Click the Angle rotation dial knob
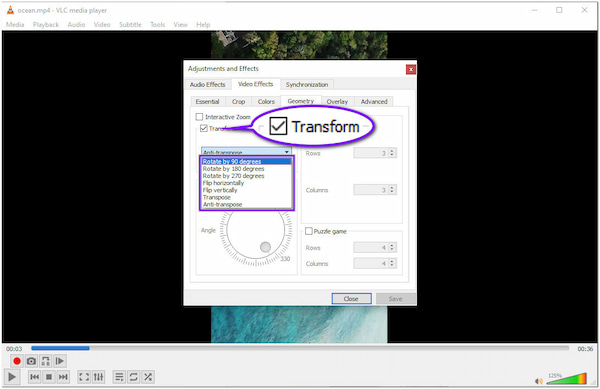Screen dimensions: 600x389 pyautogui.click(x=265, y=247)
